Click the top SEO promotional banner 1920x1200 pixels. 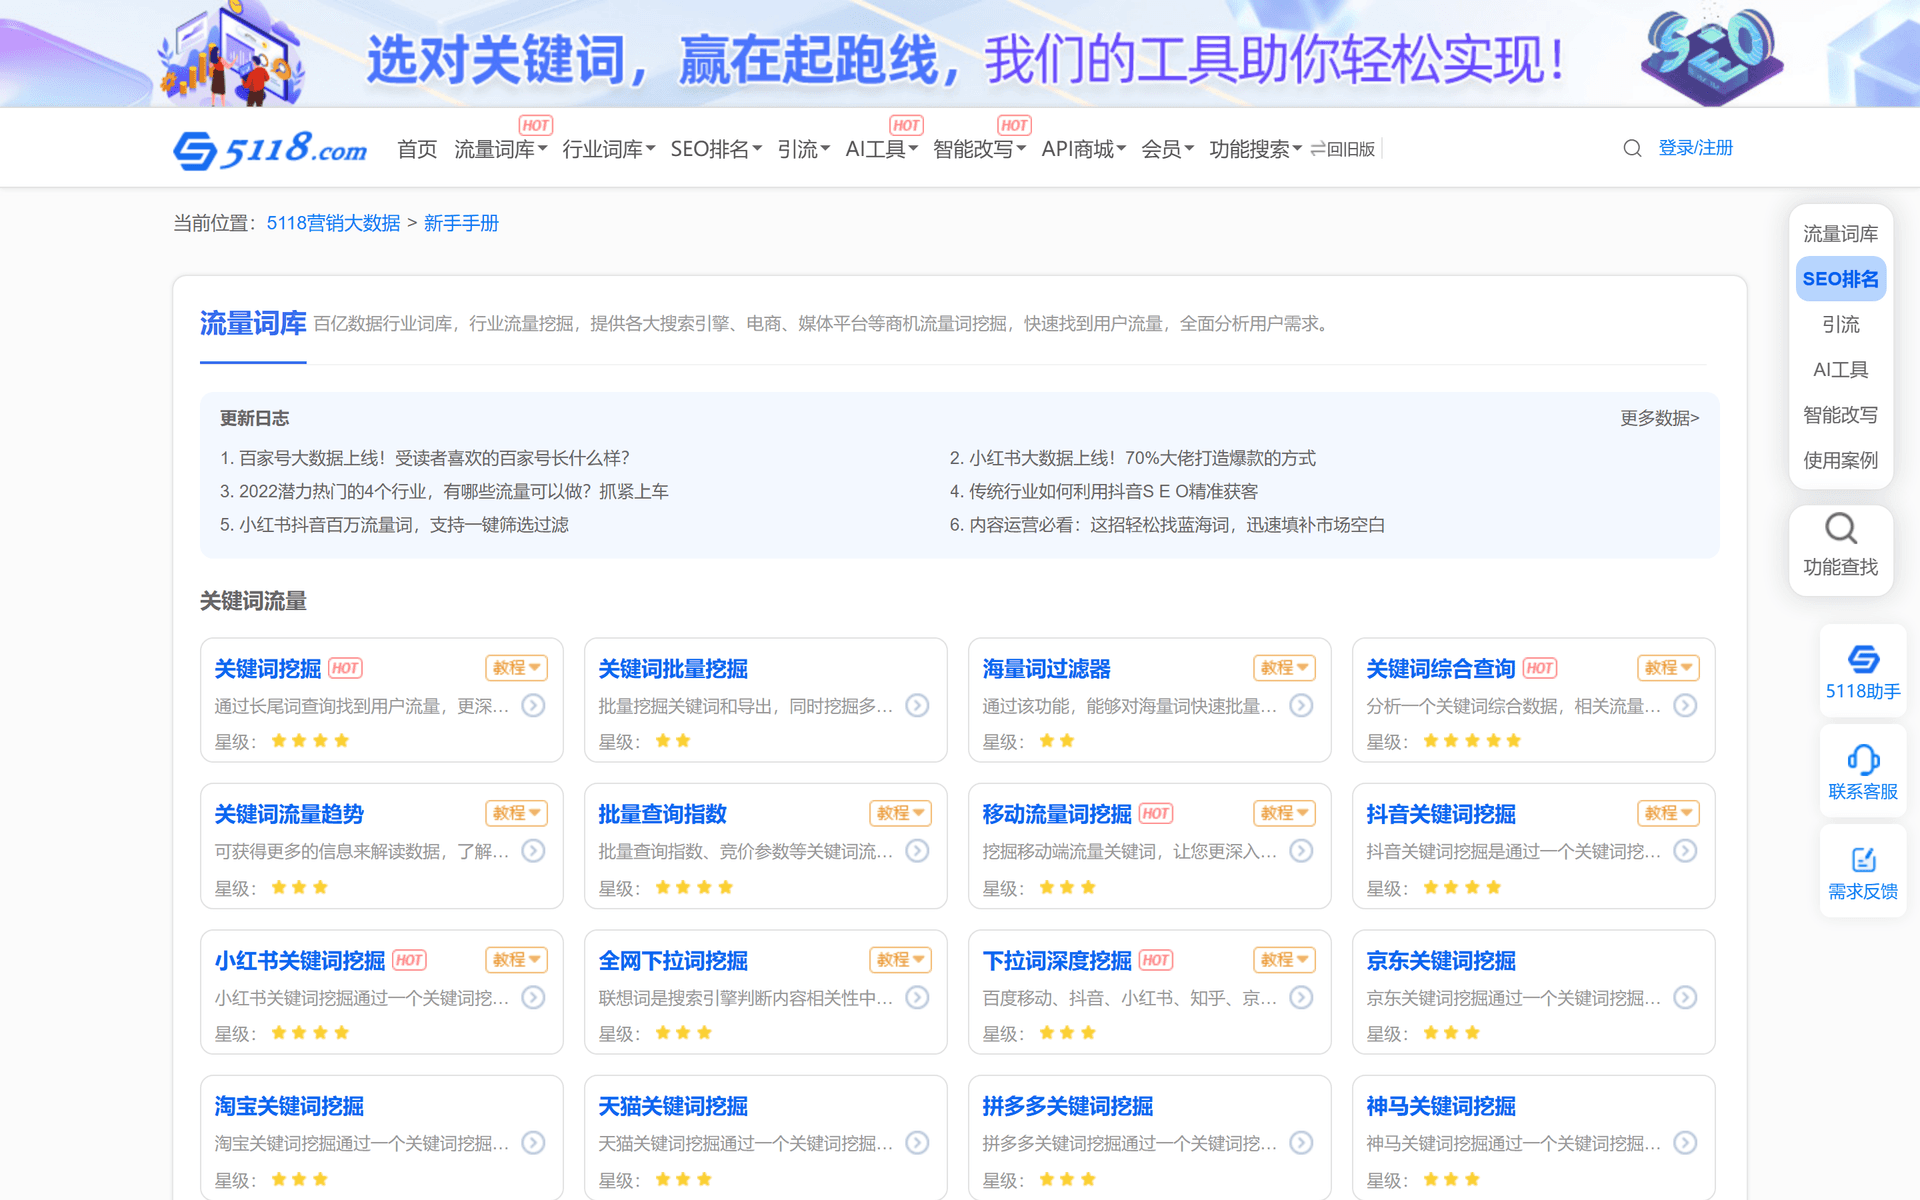[960, 54]
